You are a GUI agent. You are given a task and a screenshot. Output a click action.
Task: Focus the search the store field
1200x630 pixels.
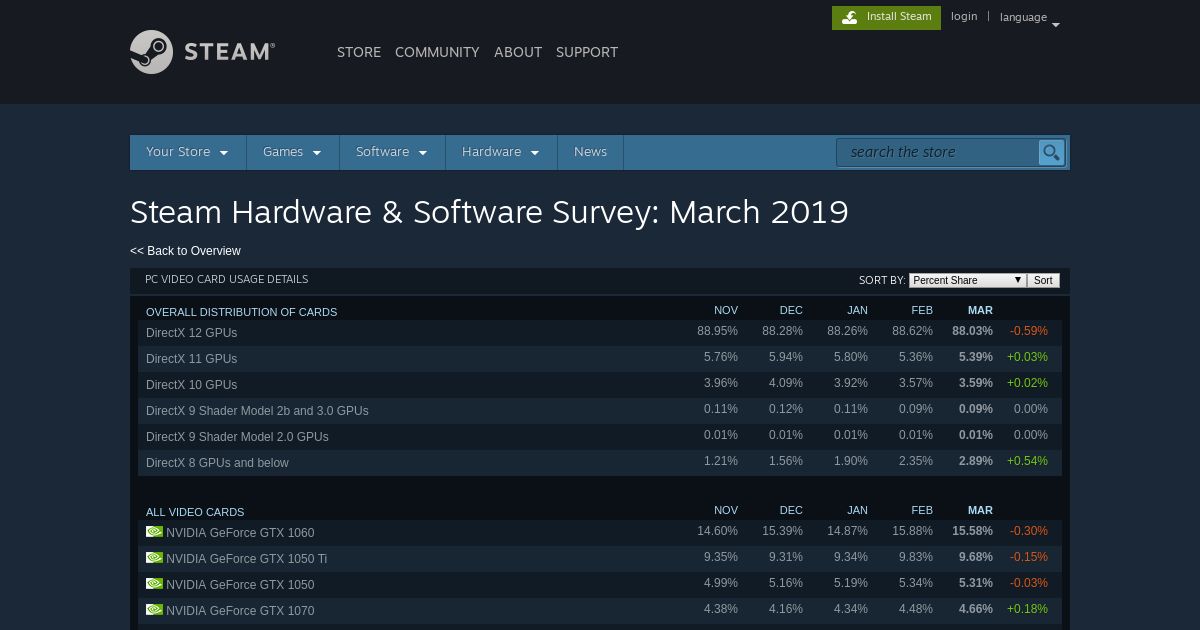point(937,152)
